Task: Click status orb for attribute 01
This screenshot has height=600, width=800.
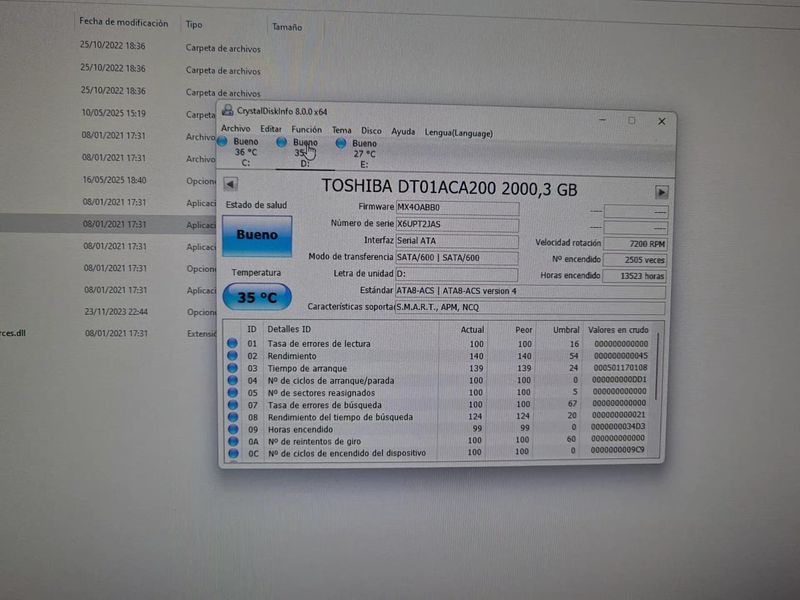Action: 233,343
